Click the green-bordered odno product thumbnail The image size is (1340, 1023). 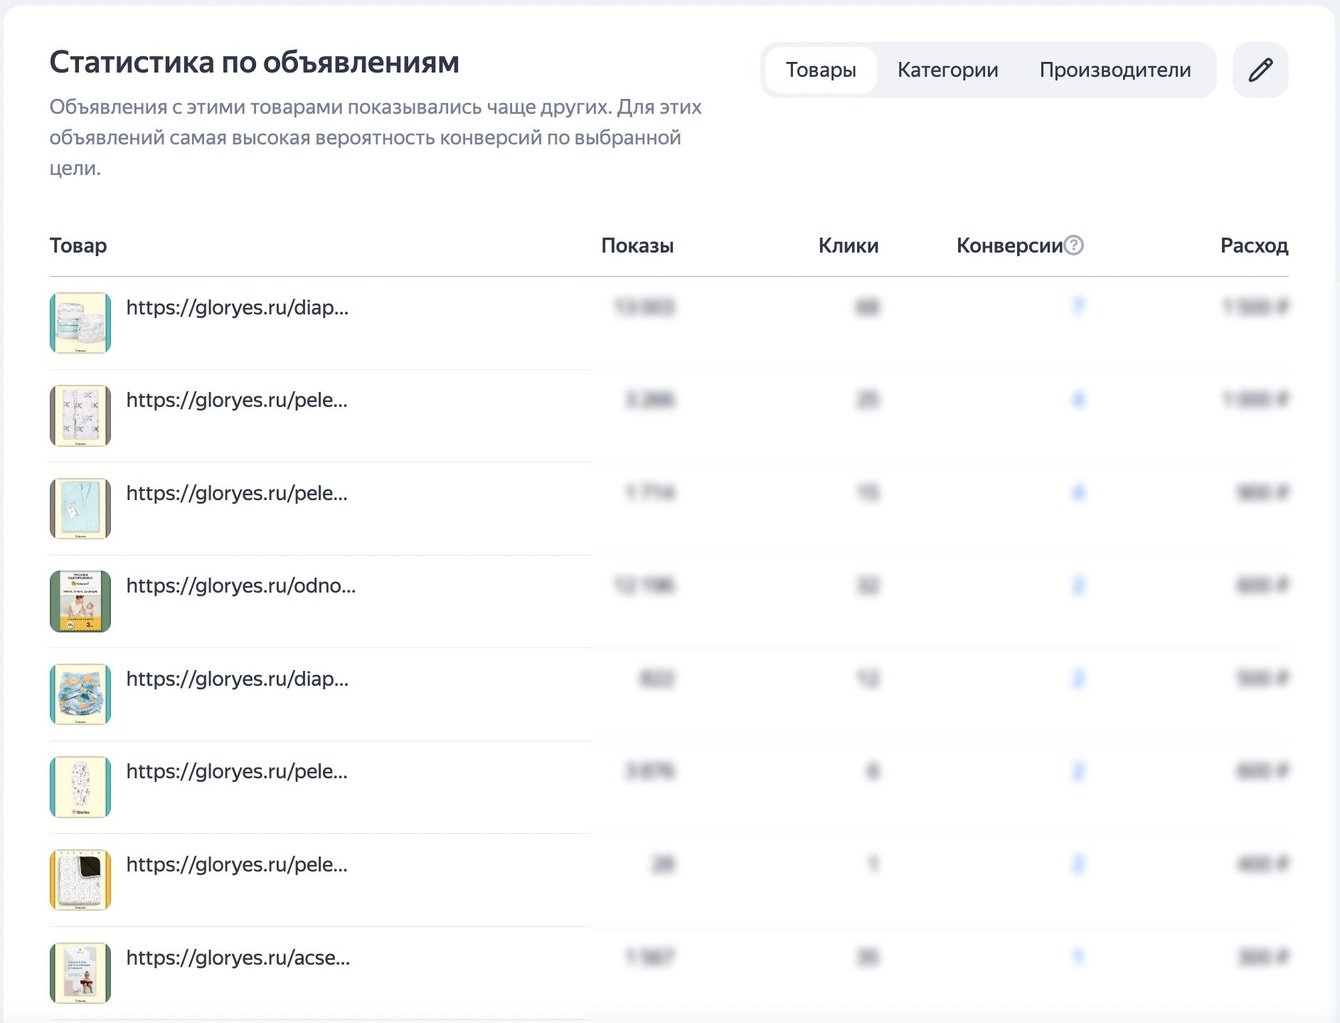tap(80, 602)
